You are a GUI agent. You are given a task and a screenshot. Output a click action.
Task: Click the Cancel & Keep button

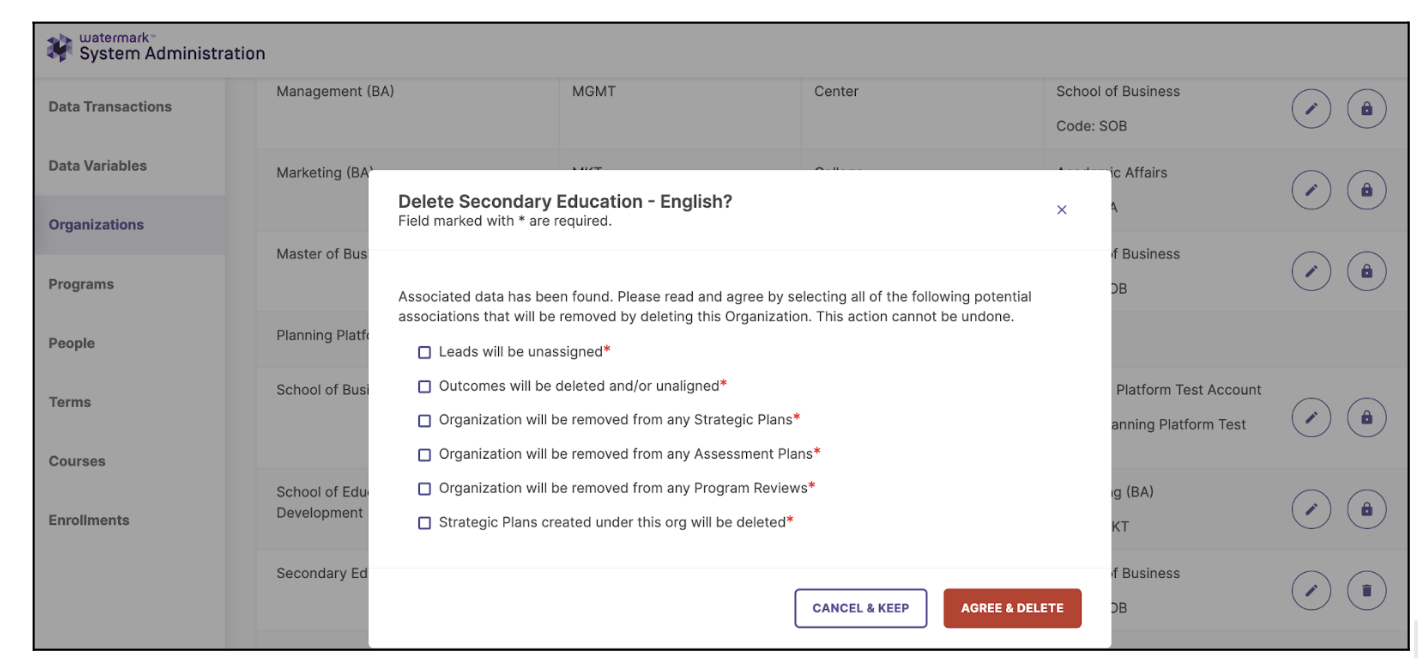pos(861,608)
